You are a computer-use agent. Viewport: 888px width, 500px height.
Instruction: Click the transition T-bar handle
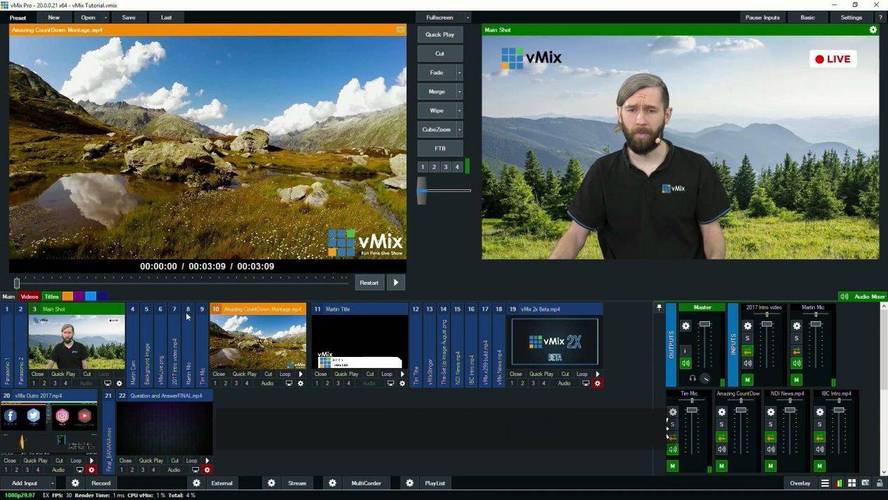click(422, 191)
